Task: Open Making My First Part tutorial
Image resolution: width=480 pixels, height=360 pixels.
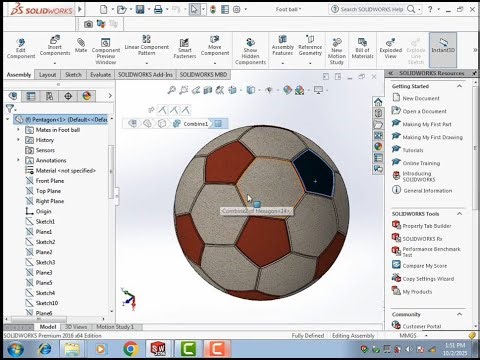Action: tap(427, 124)
